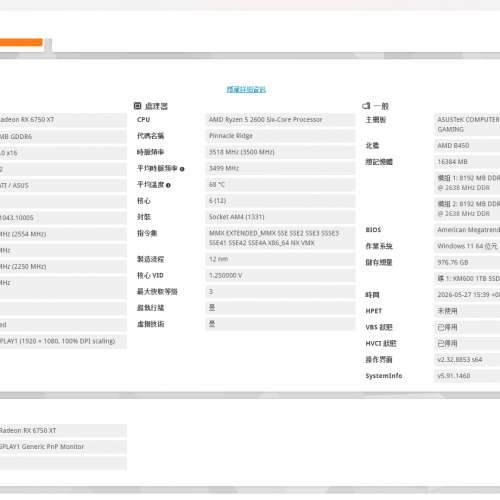The width and height of the screenshot is (500, 500).
Task: Open info tooltip beside 平均時脈頻率
Action: [182, 169]
